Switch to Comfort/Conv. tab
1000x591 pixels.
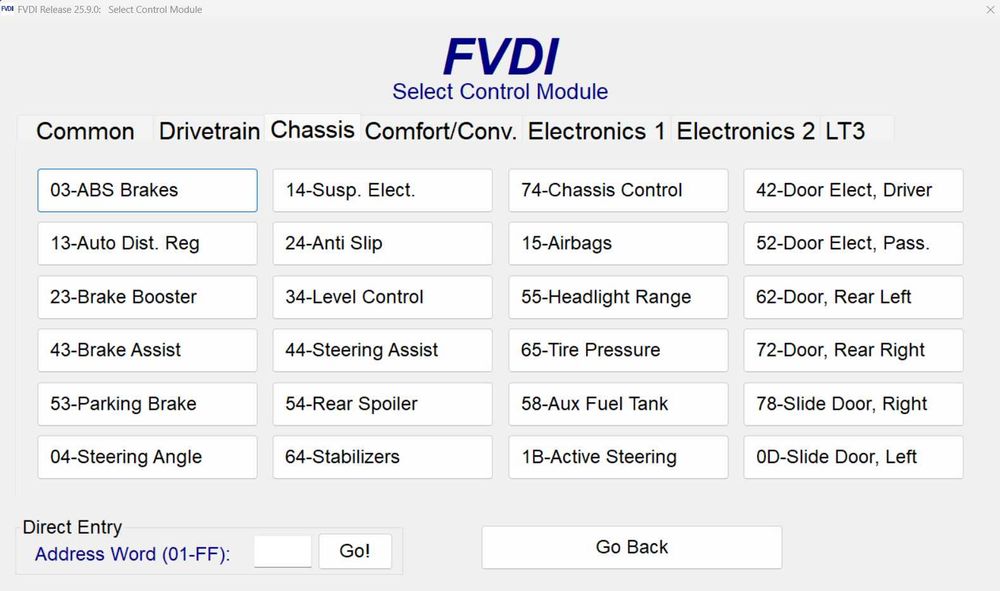[x=441, y=131]
